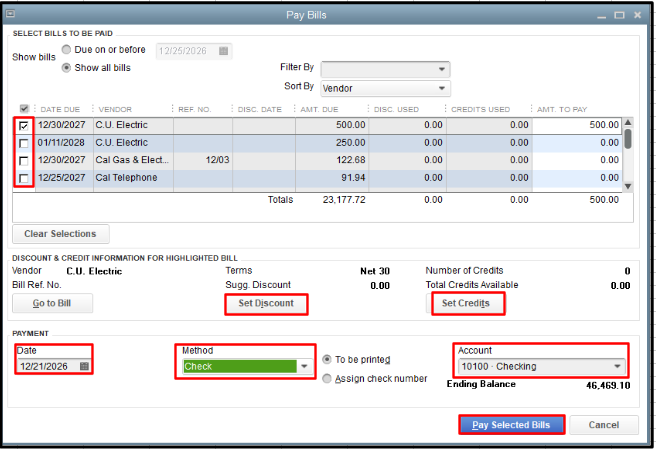Click the Cal Telephone vendor cell
Screen dimensions: 656x449
133,178
